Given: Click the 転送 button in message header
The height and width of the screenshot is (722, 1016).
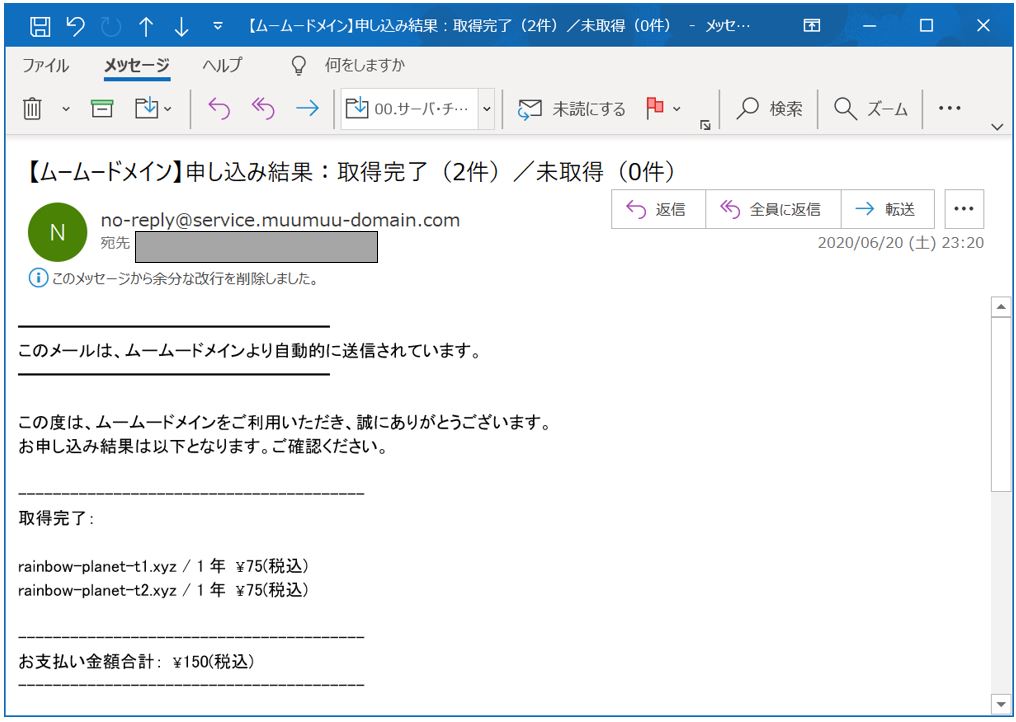Looking at the screenshot, I should (x=888, y=209).
